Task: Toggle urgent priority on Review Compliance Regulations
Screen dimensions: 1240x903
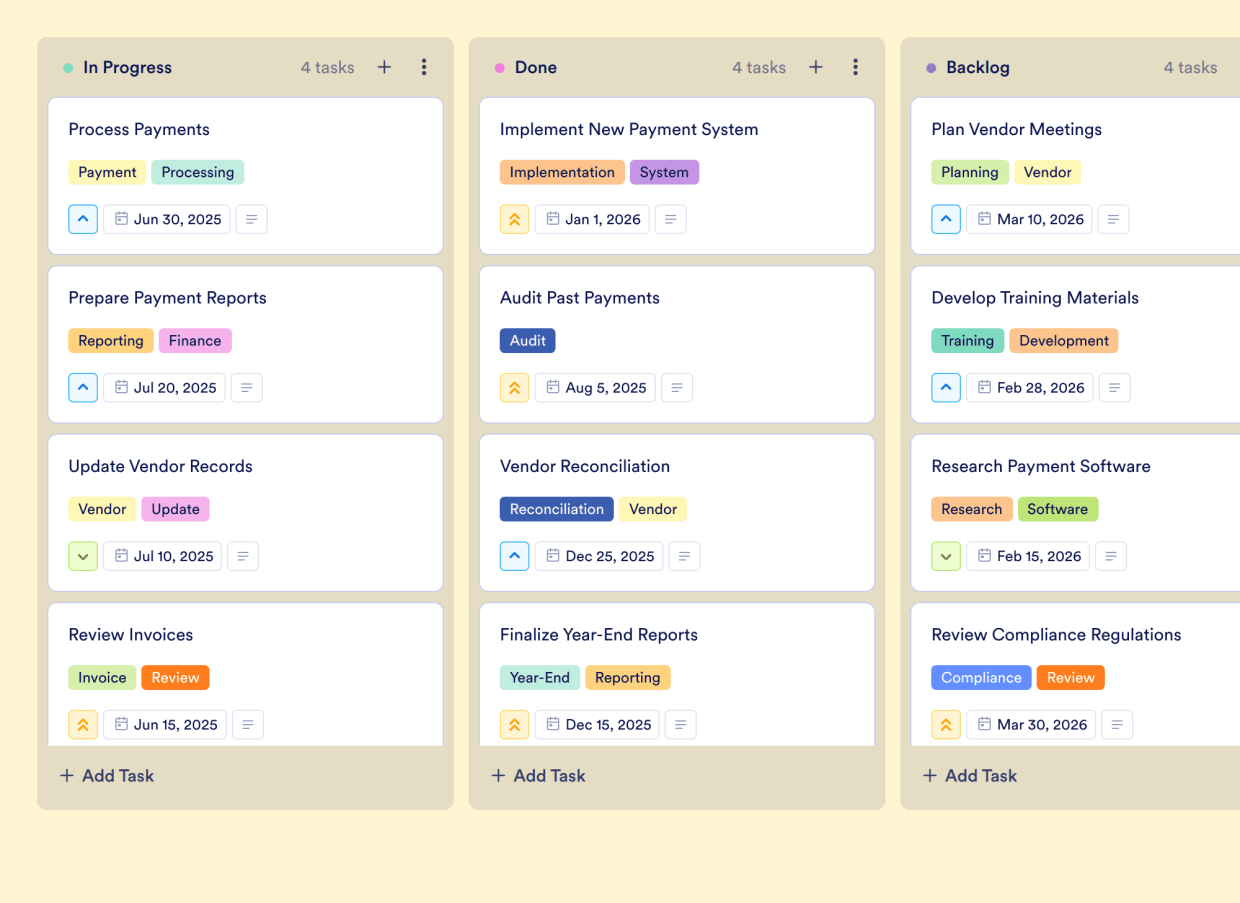Action: (946, 724)
